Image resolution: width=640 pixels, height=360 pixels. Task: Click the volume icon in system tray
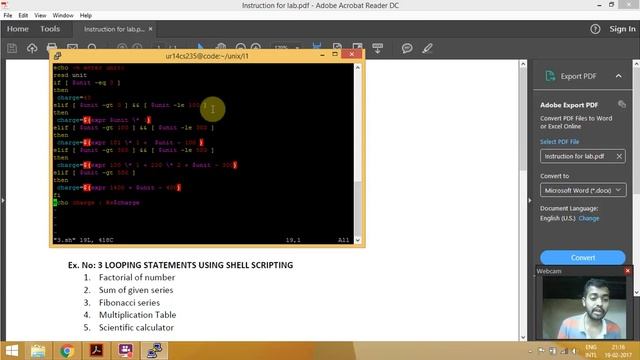click(574, 351)
